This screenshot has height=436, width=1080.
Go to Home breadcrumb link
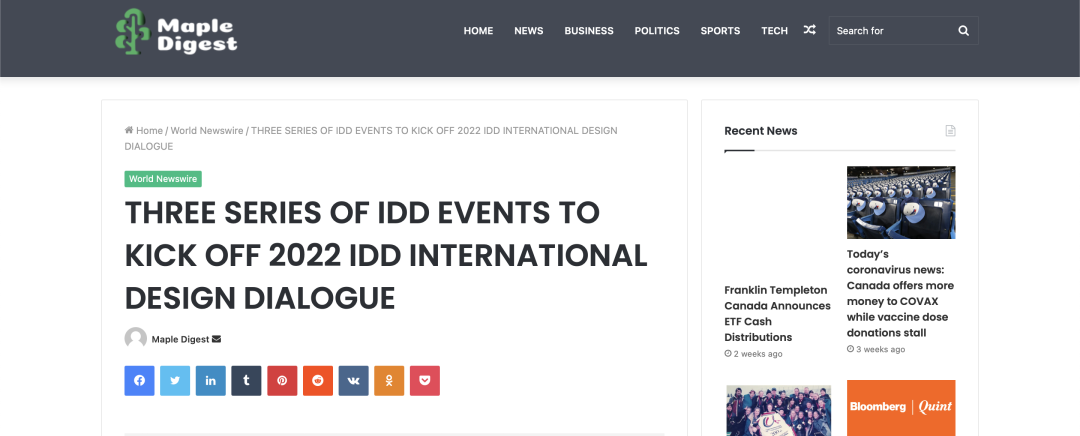pos(149,130)
